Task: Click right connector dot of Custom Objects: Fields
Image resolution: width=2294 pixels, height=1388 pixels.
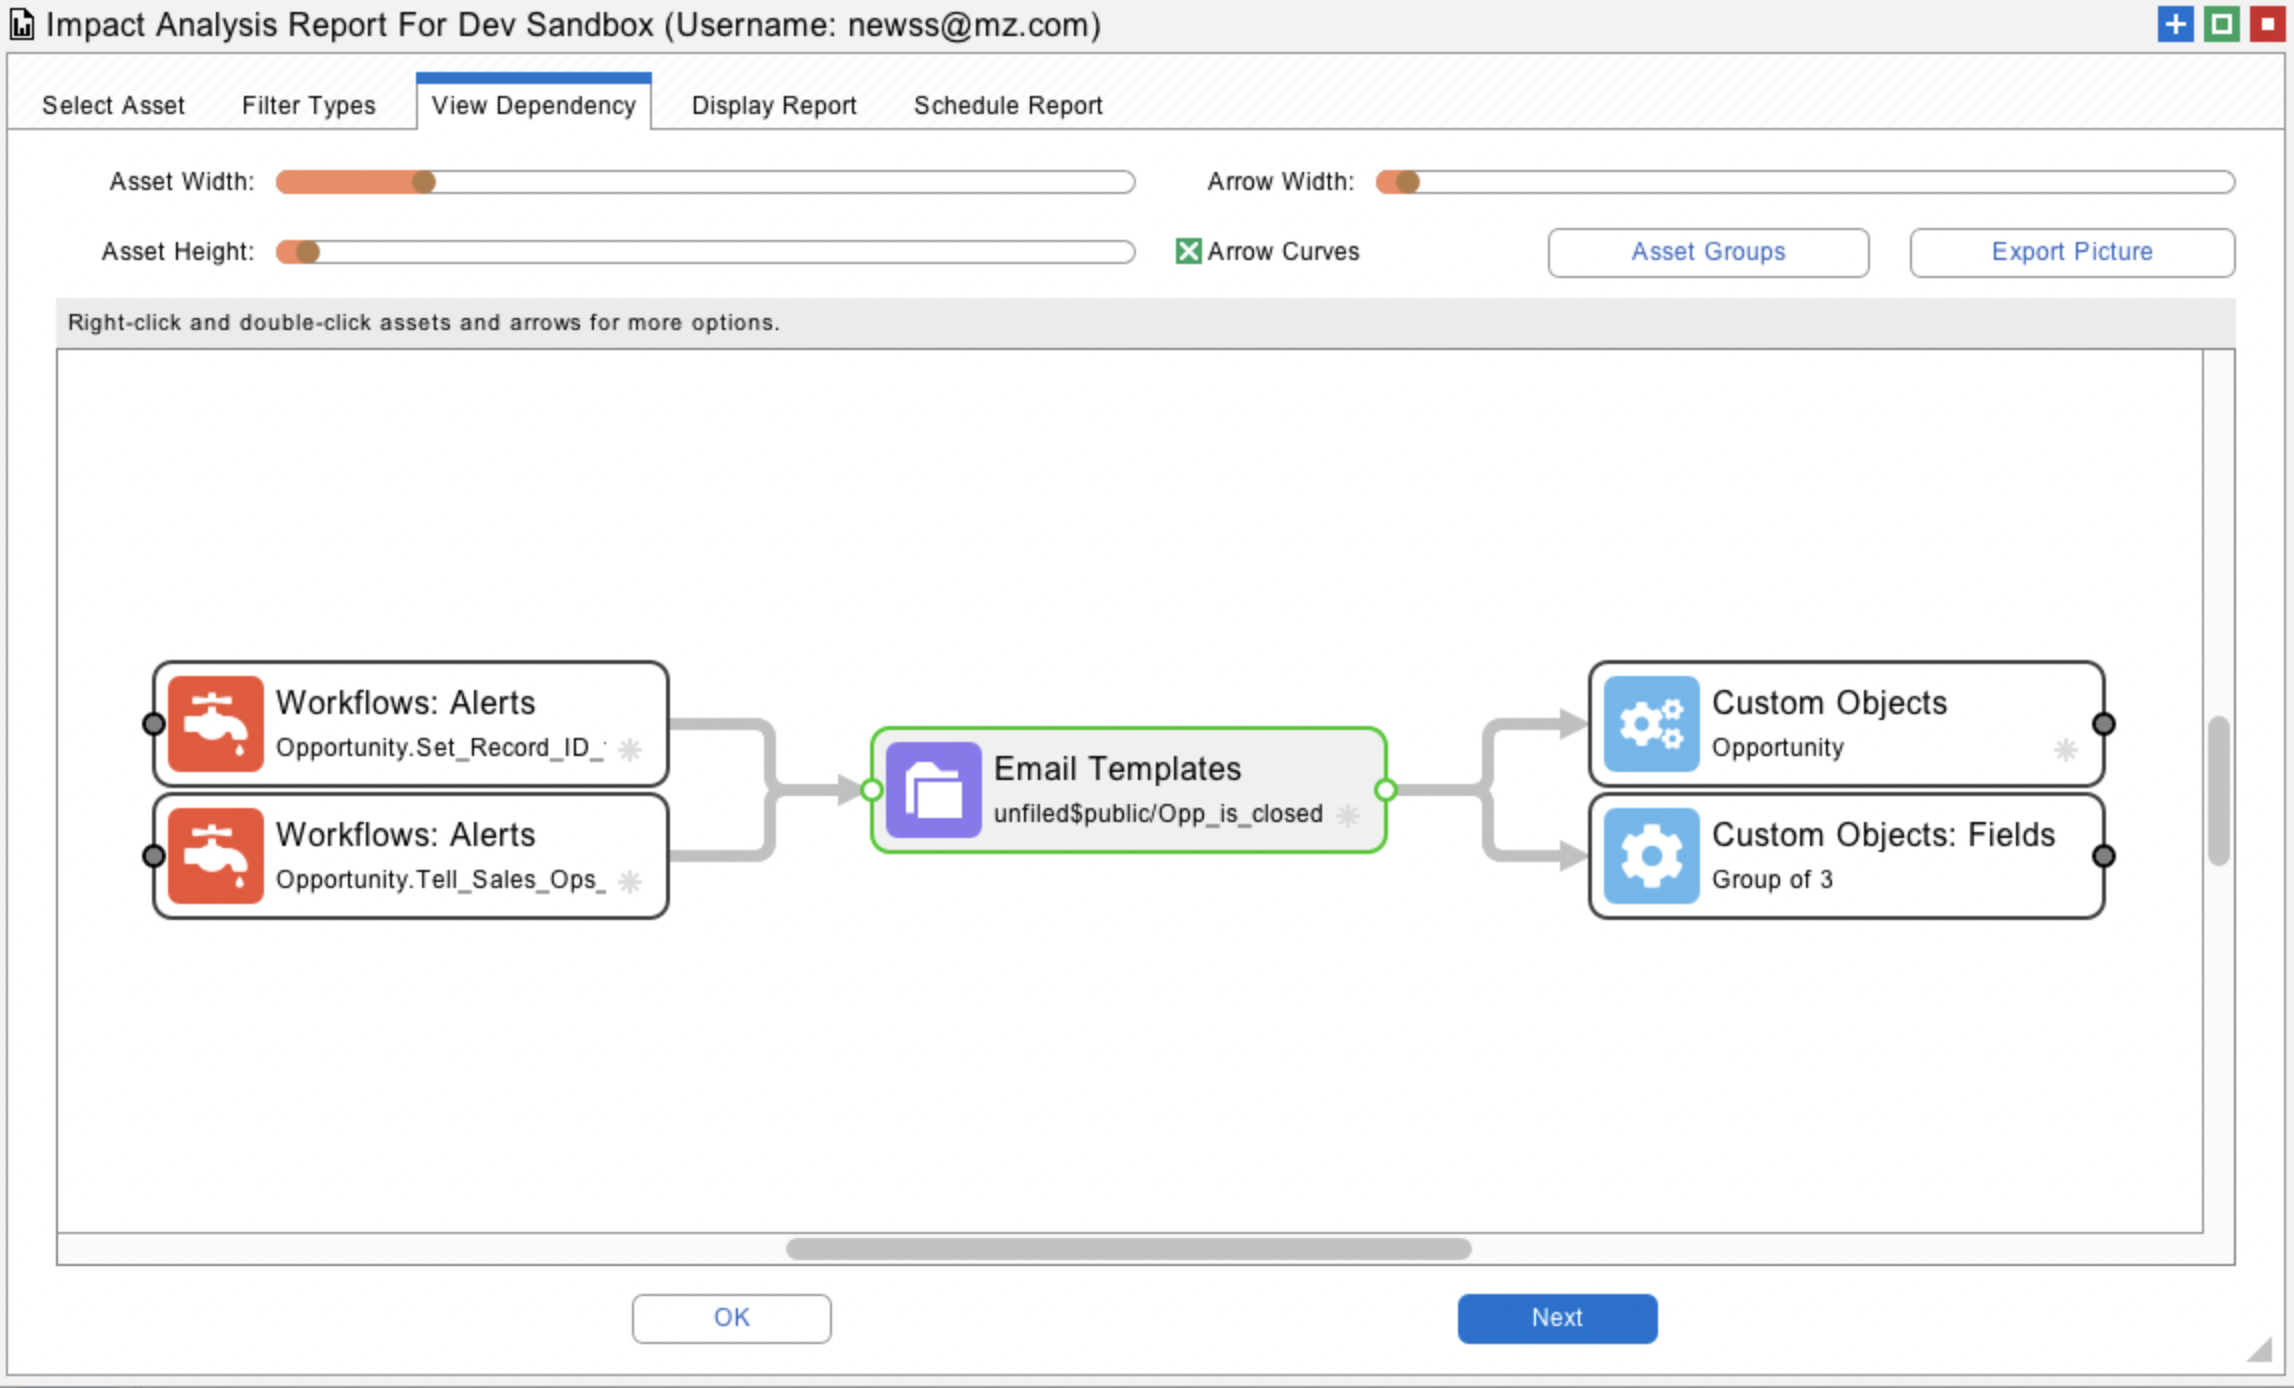Action: pos(2103,855)
